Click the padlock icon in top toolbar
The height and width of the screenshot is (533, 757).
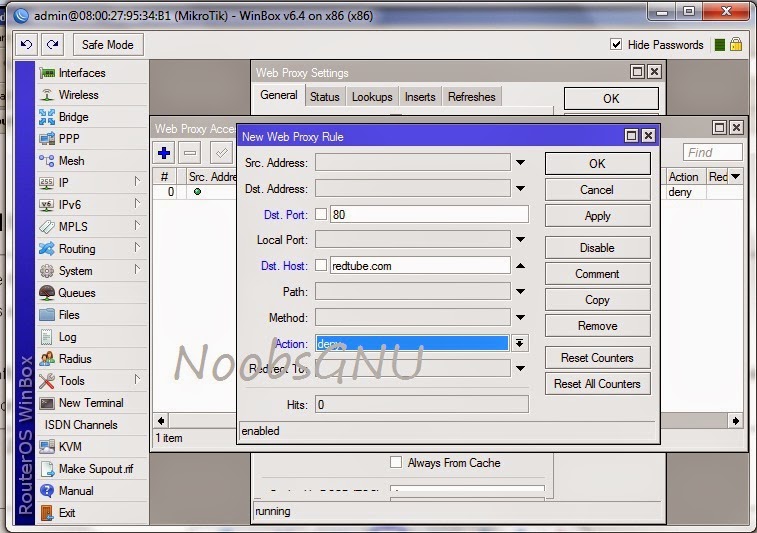(736, 45)
